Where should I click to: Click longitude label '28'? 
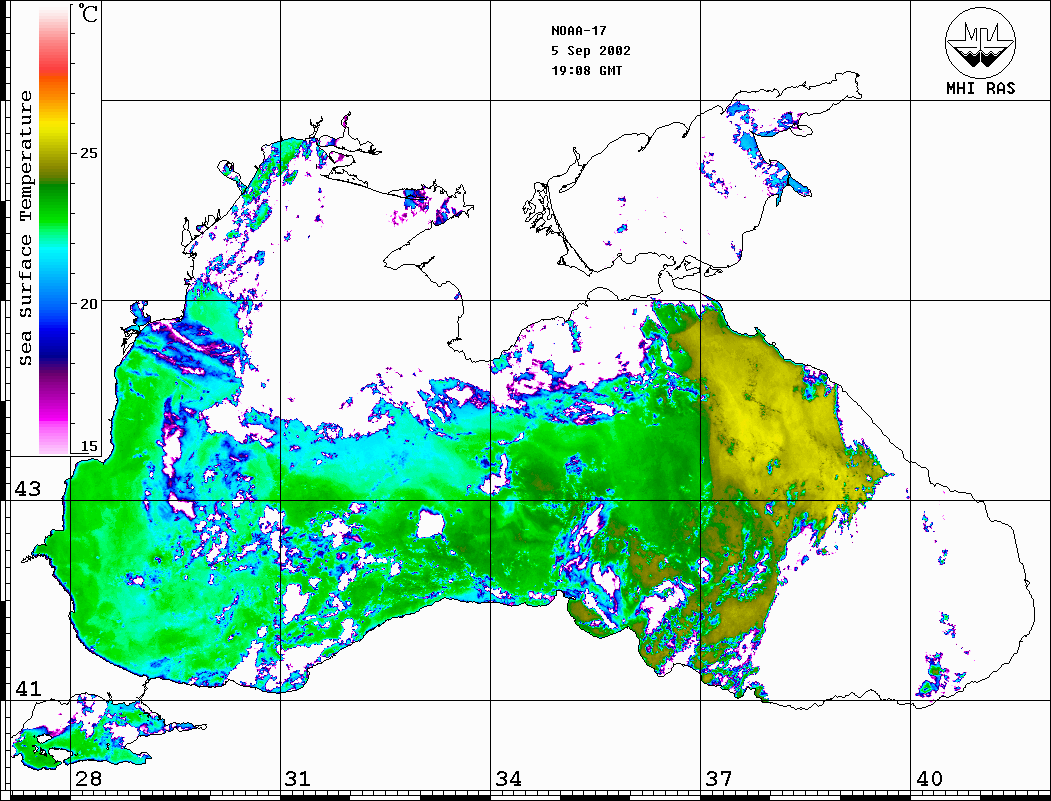pyautogui.click(x=88, y=779)
